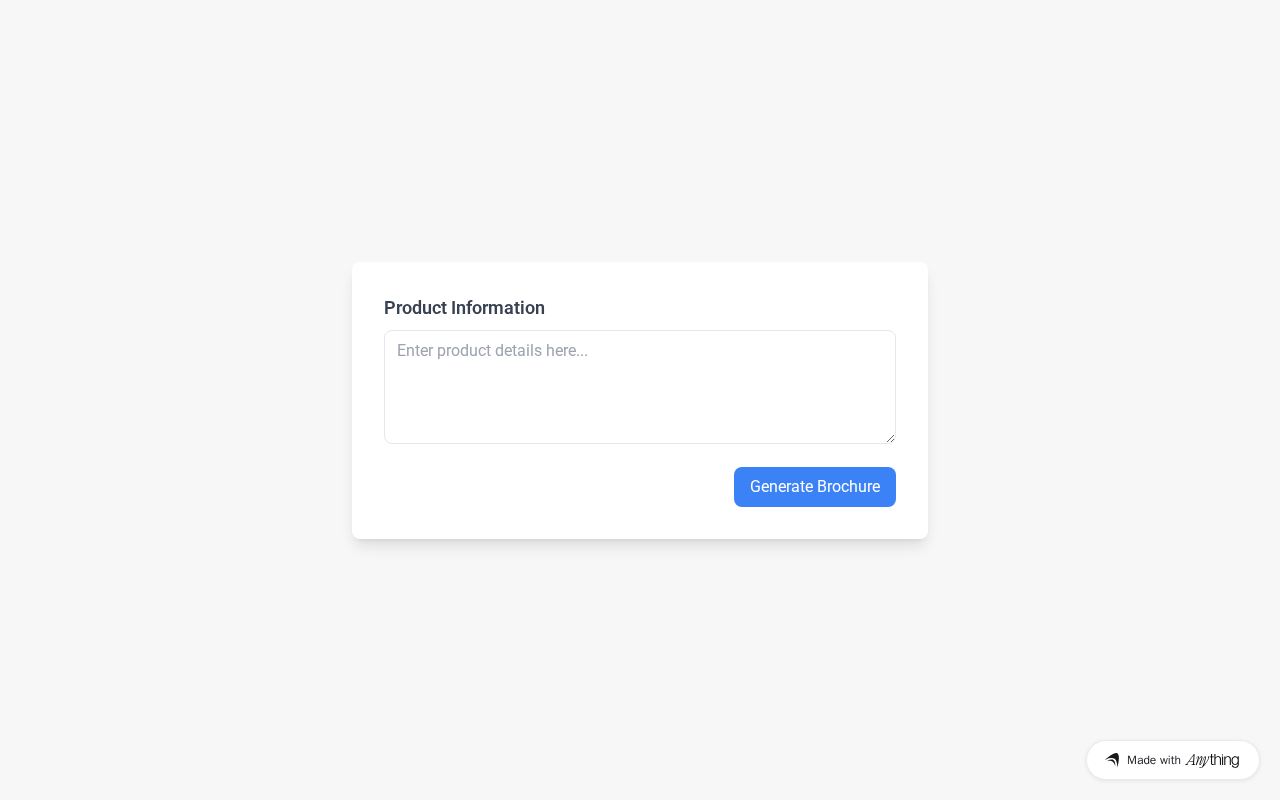Click the bird-shaped logo beside "Made with"

(x=1112, y=760)
